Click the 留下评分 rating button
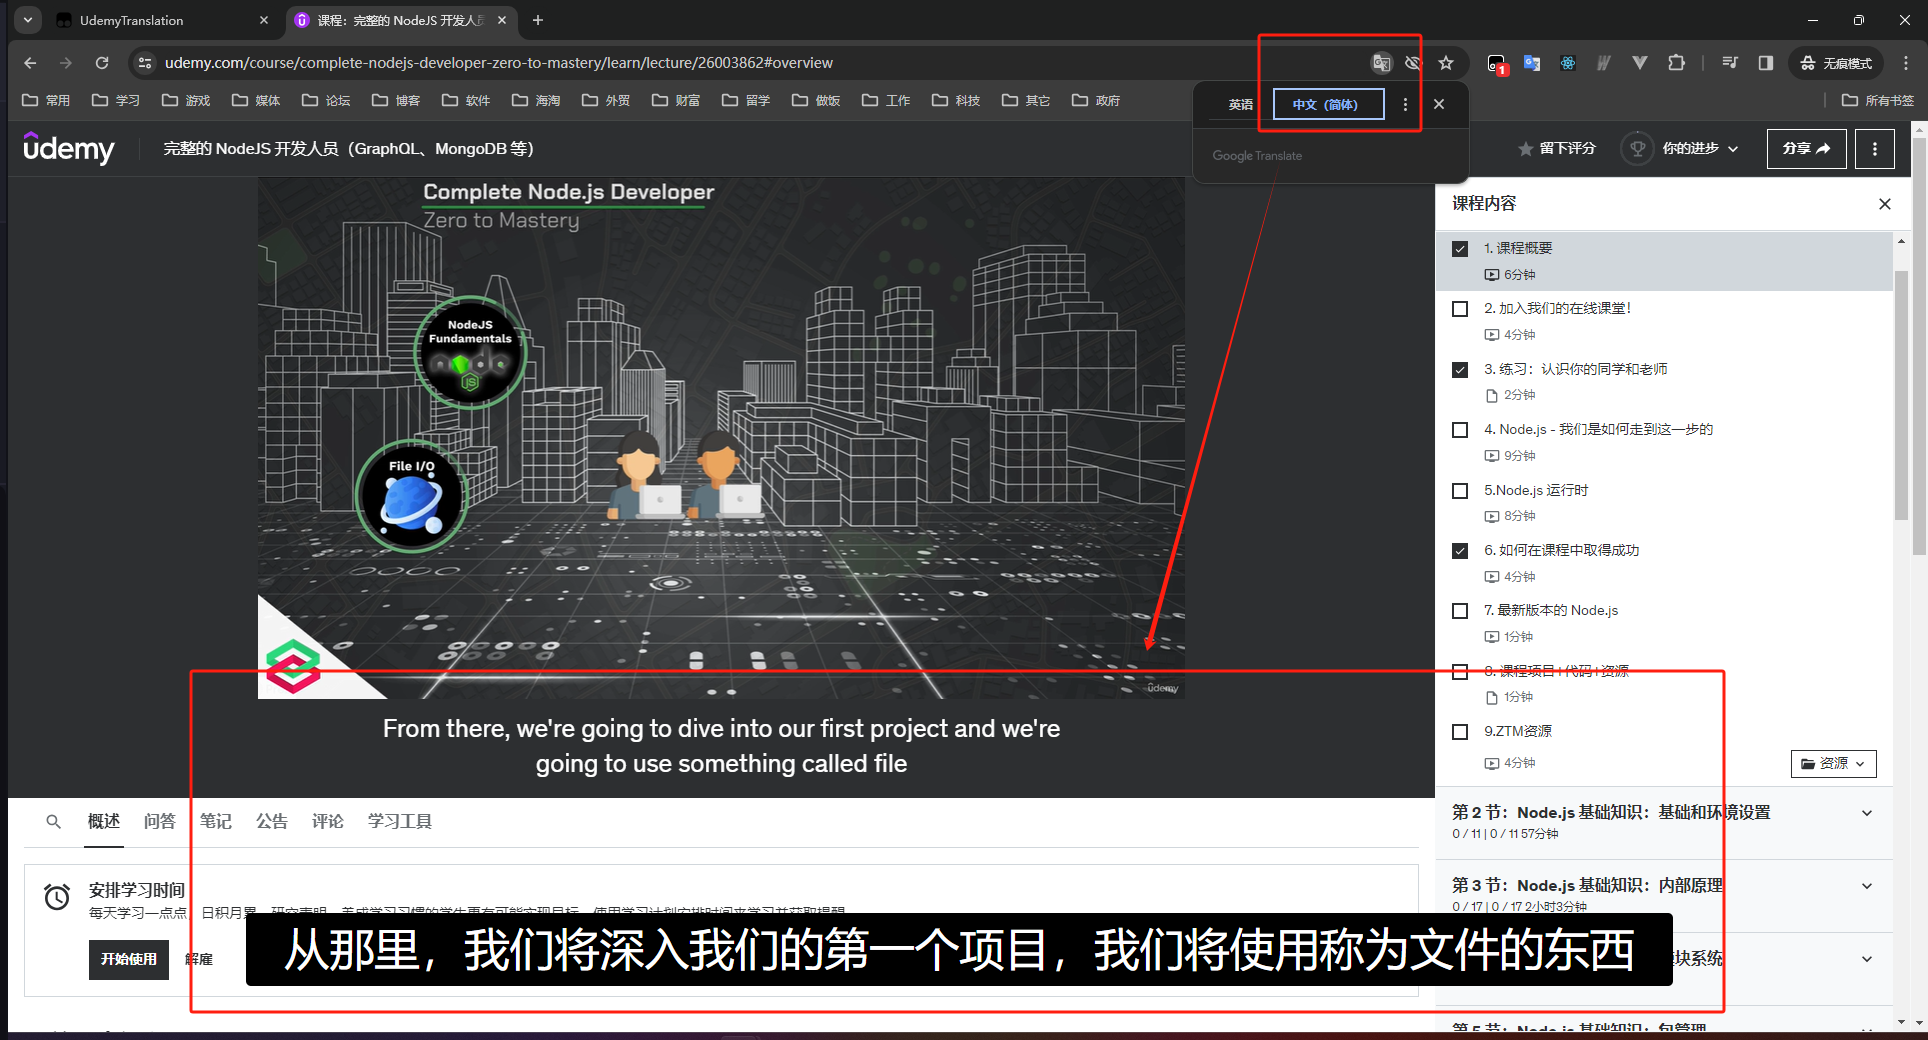Image resolution: width=1928 pixels, height=1040 pixels. pyautogui.click(x=1557, y=148)
